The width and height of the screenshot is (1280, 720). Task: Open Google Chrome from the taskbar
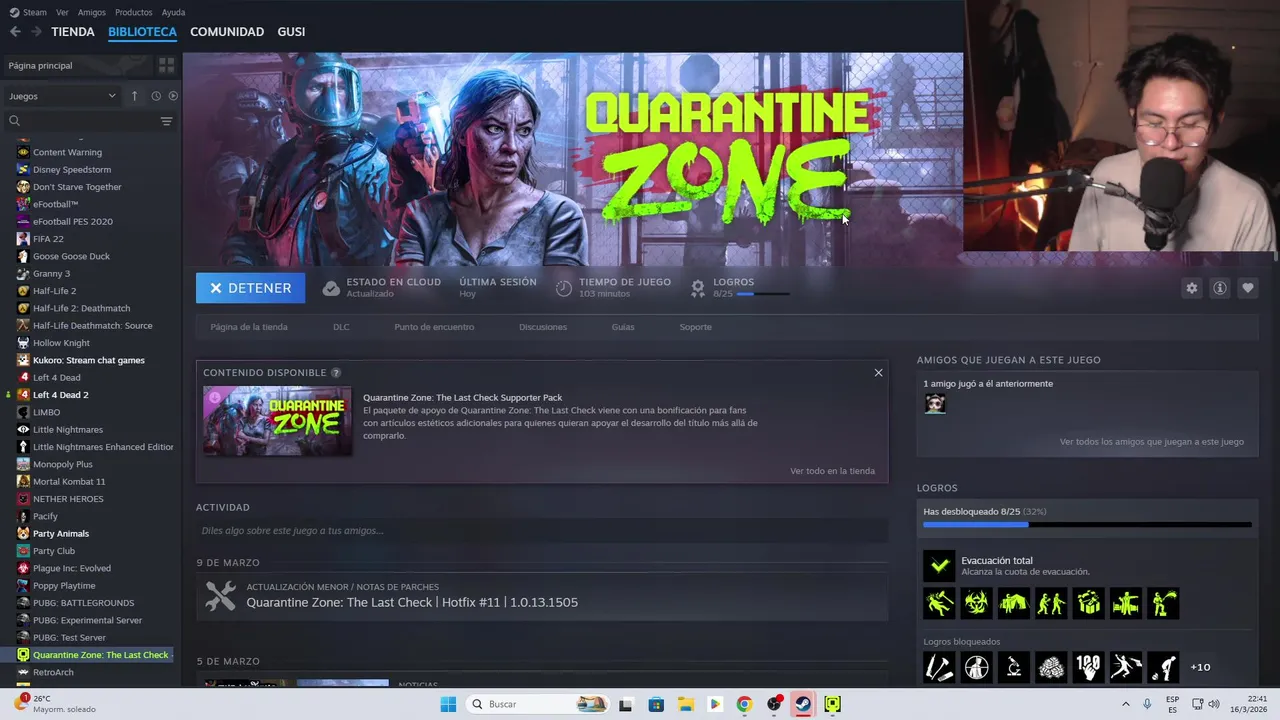744,704
